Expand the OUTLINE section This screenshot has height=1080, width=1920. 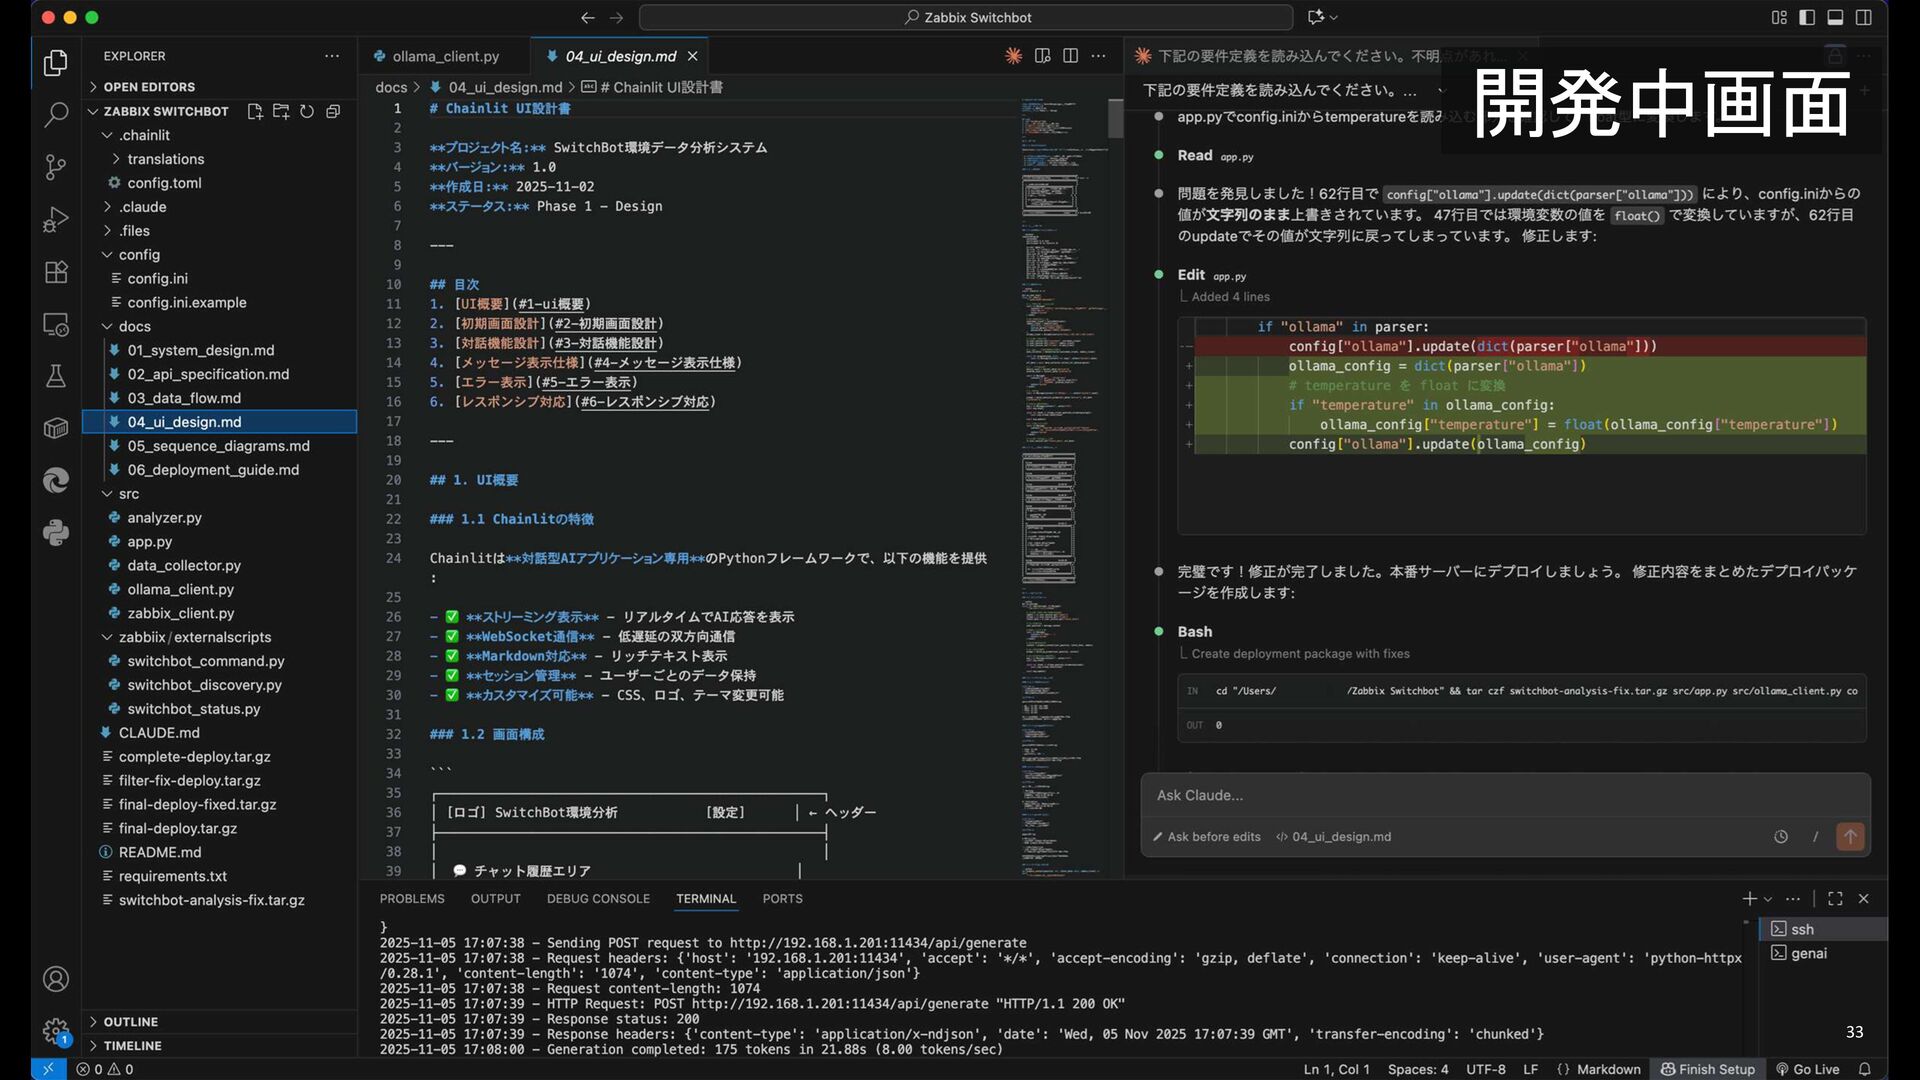[130, 1022]
